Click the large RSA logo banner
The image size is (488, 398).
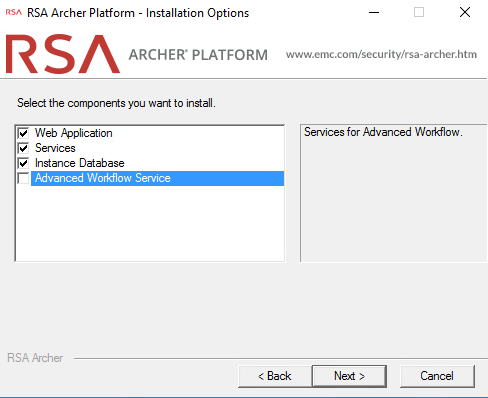[x=63, y=54]
